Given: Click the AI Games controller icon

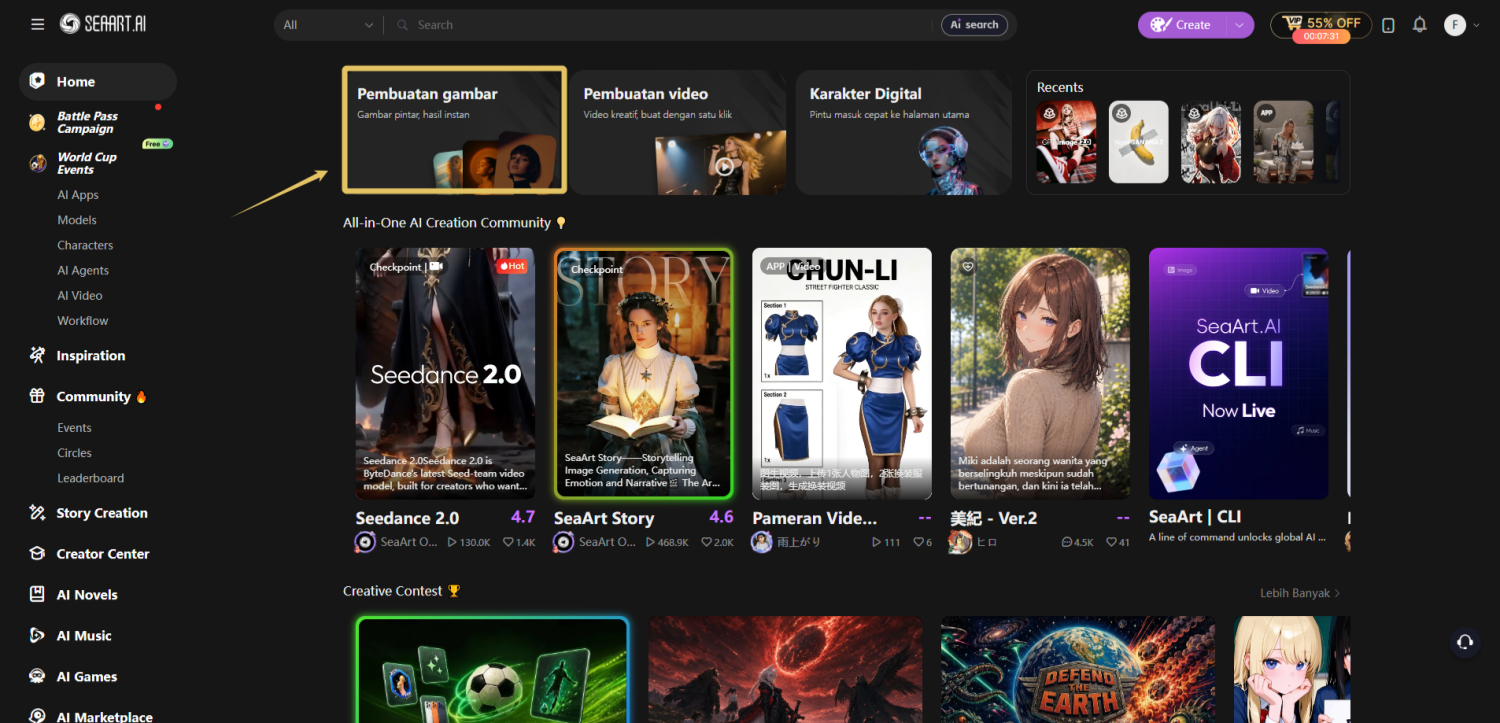Looking at the screenshot, I should pyautogui.click(x=37, y=677).
